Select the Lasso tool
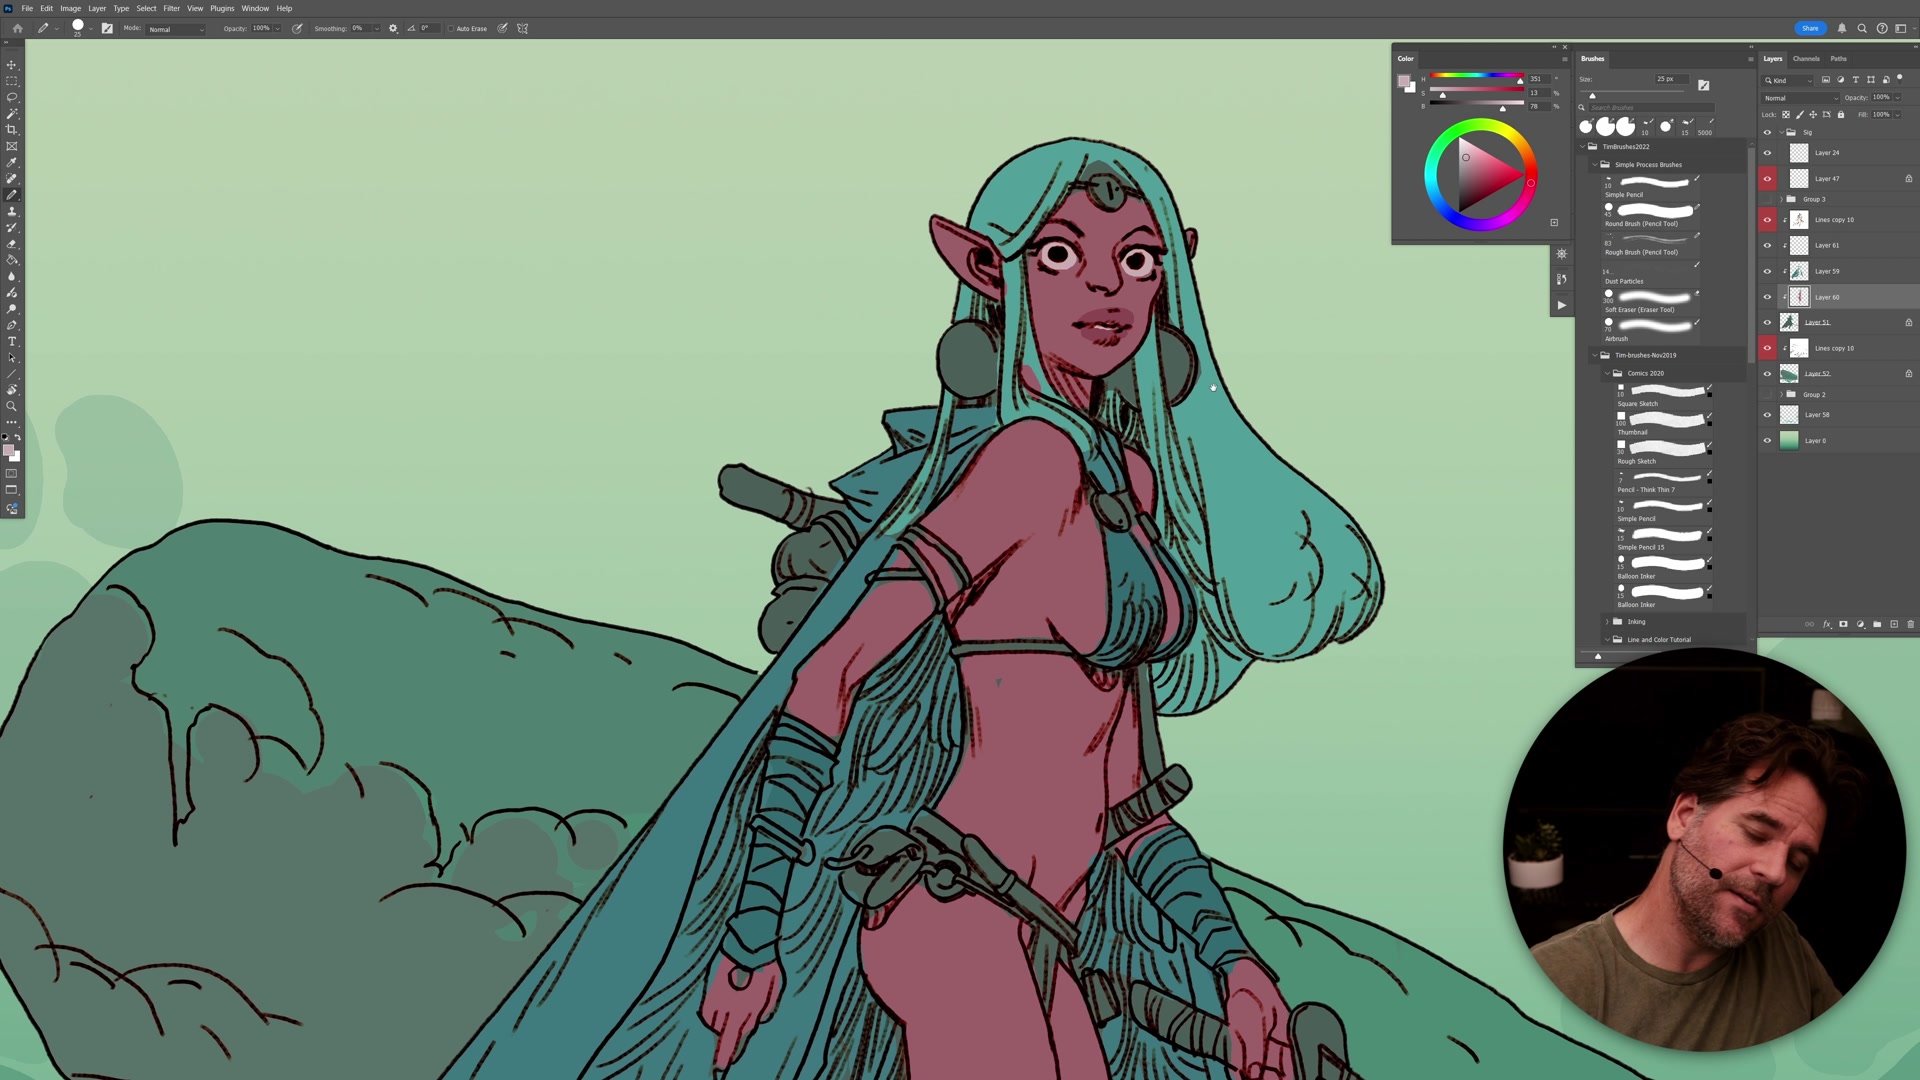Viewport: 1920px width, 1080px height. 12,97
